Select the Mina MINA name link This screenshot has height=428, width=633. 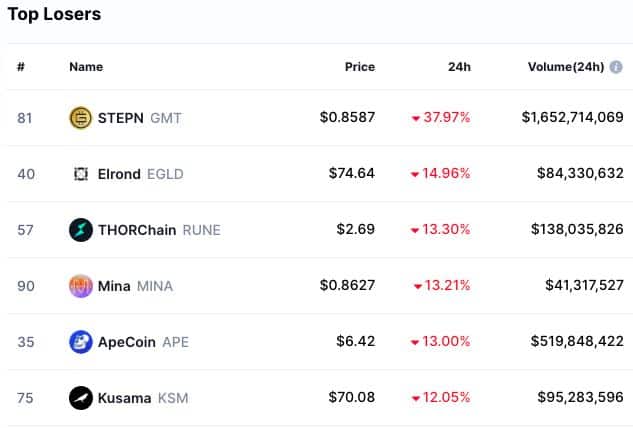[x=135, y=286]
